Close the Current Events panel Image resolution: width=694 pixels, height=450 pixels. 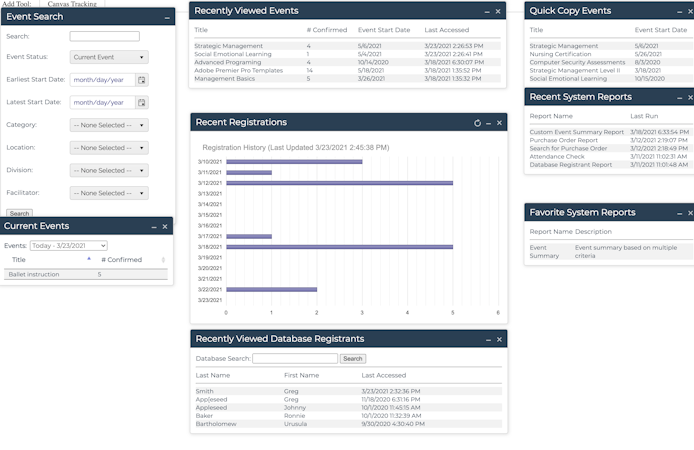pos(165,227)
